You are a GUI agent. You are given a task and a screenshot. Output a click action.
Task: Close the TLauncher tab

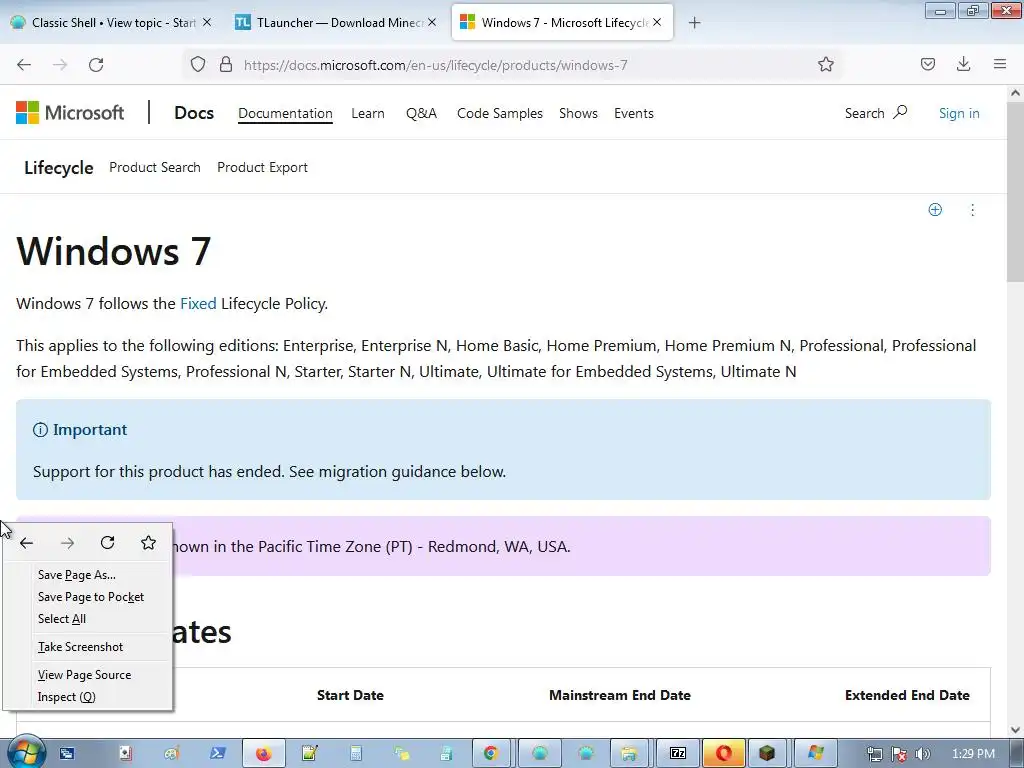pos(432,22)
